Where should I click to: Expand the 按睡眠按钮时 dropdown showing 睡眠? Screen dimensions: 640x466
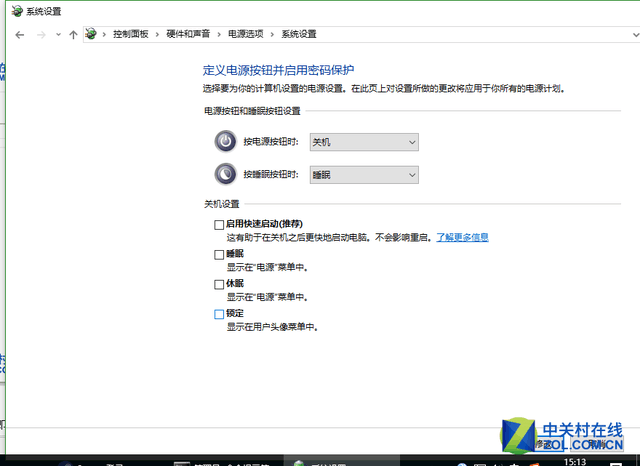coord(363,174)
